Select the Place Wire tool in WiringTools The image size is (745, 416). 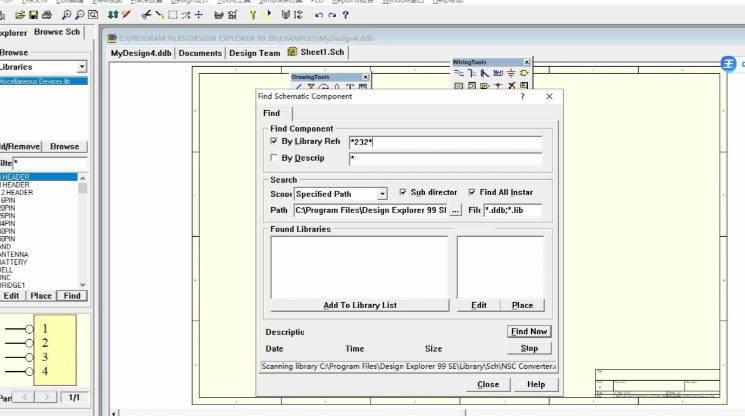coord(459,73)
